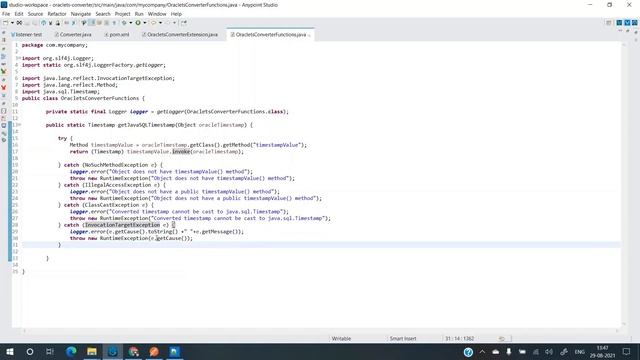Switch to OracletsConverterExtension.java tab
The image size is (640, 360).
pos(180,35)
